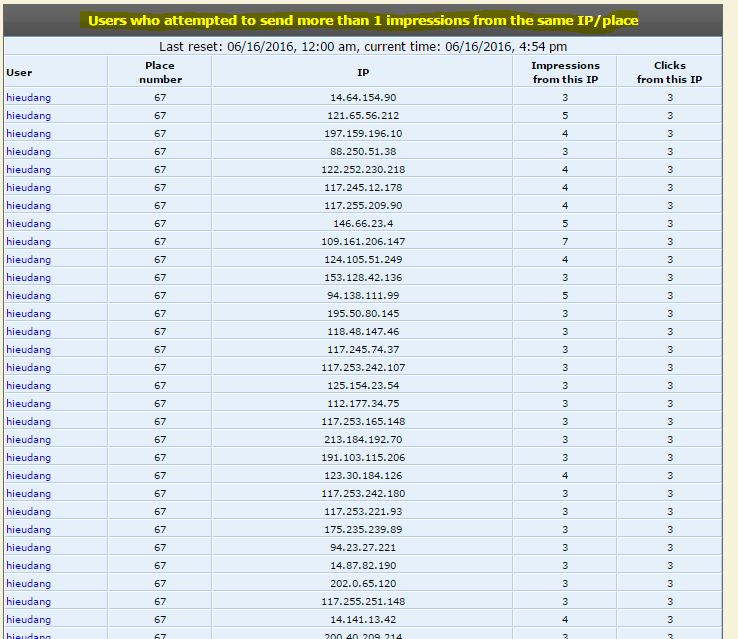Select IP address 94.138.111.99

point(363,296)
